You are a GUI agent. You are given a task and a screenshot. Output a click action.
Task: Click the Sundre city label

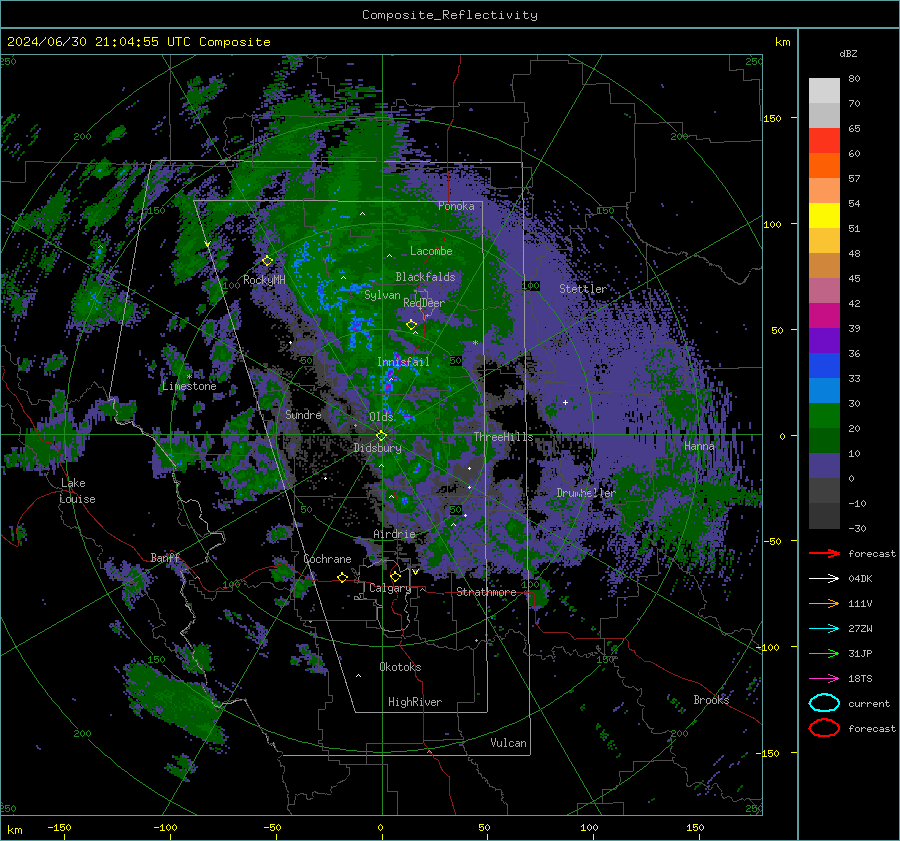pos(303,414)
